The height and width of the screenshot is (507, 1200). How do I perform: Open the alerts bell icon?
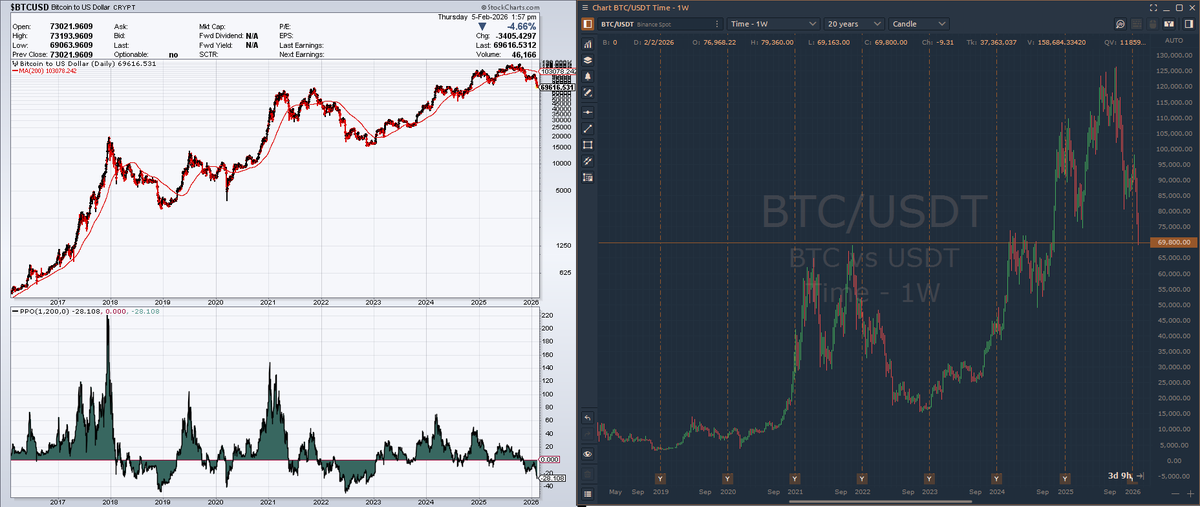[588, 75]
